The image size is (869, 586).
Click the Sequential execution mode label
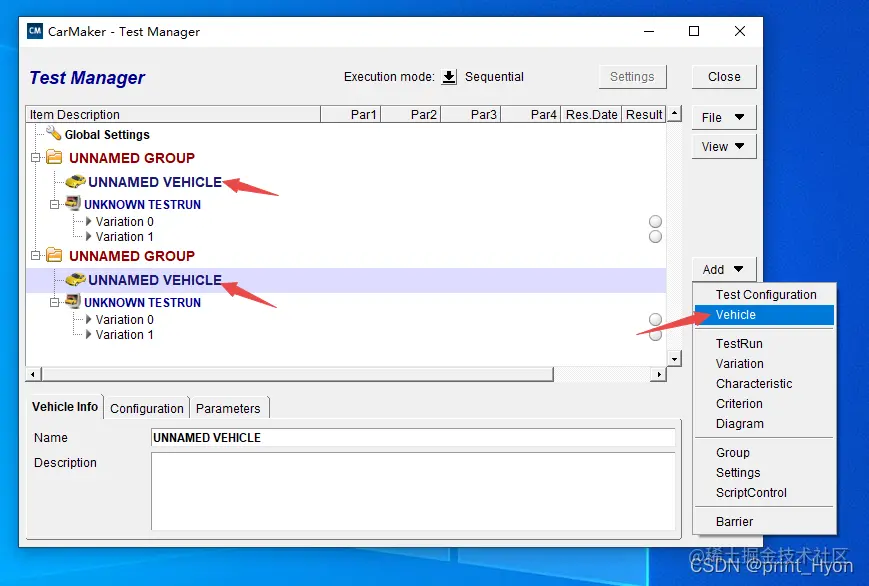[x=494, y=77]
